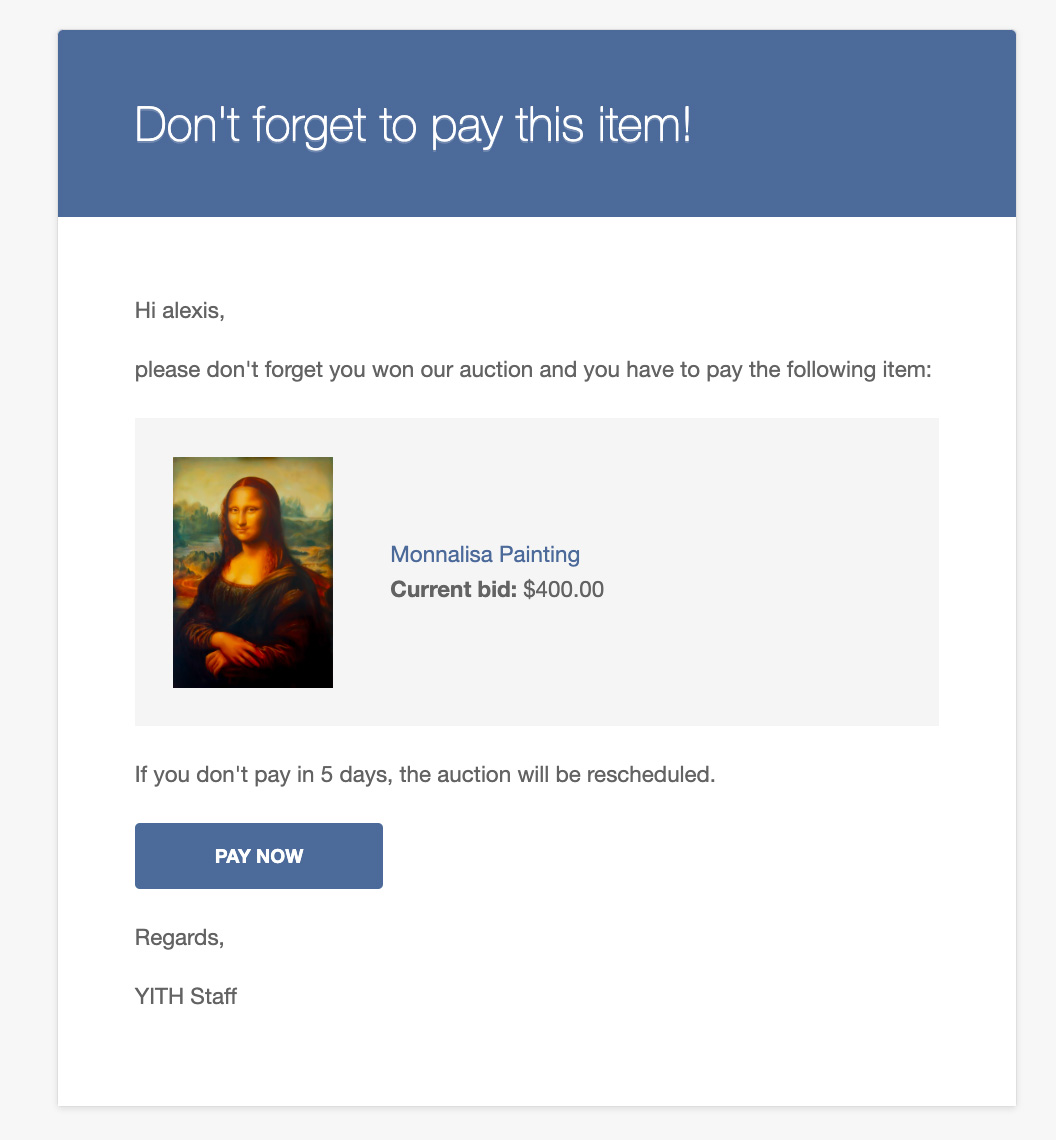Click the PAY NOW button
This screenshot has height=1140, width=1056.
point(258,856)
